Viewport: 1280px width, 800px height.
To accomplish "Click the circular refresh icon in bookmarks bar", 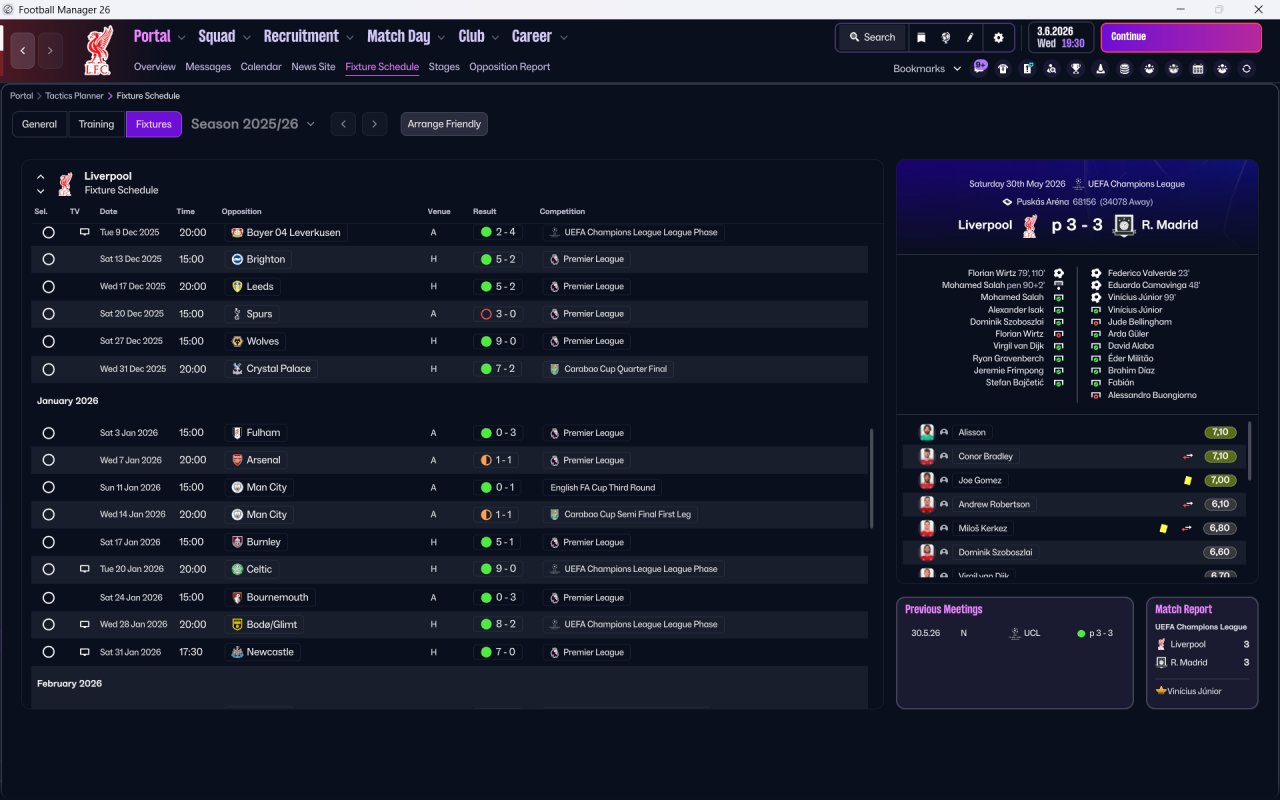I will pos(1246,69).
